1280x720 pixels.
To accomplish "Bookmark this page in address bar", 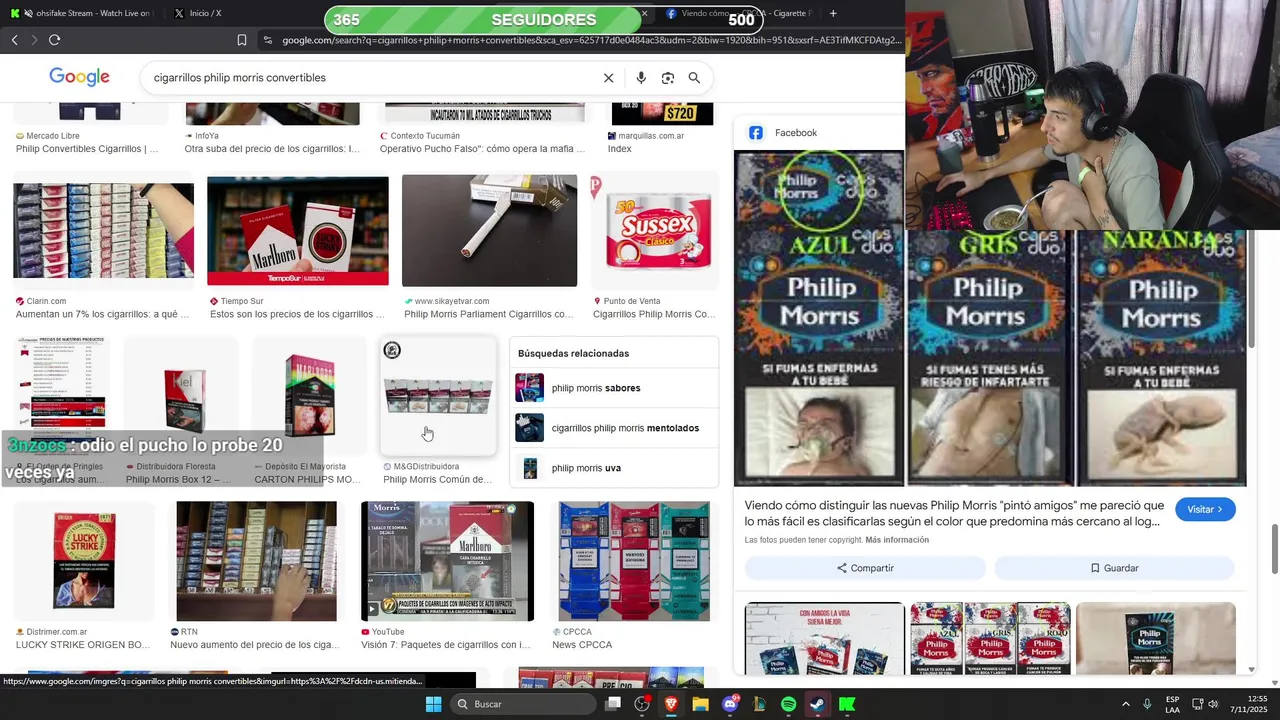I will (241, 40).
